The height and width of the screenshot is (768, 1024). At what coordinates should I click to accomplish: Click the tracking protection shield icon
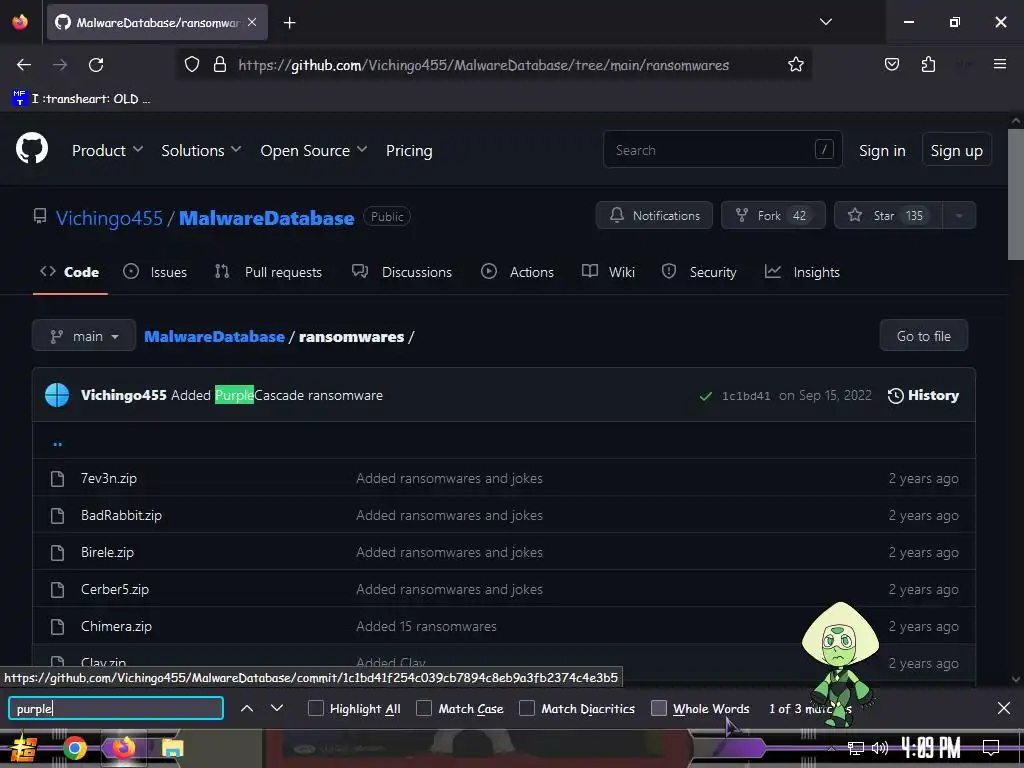(191, 64)
